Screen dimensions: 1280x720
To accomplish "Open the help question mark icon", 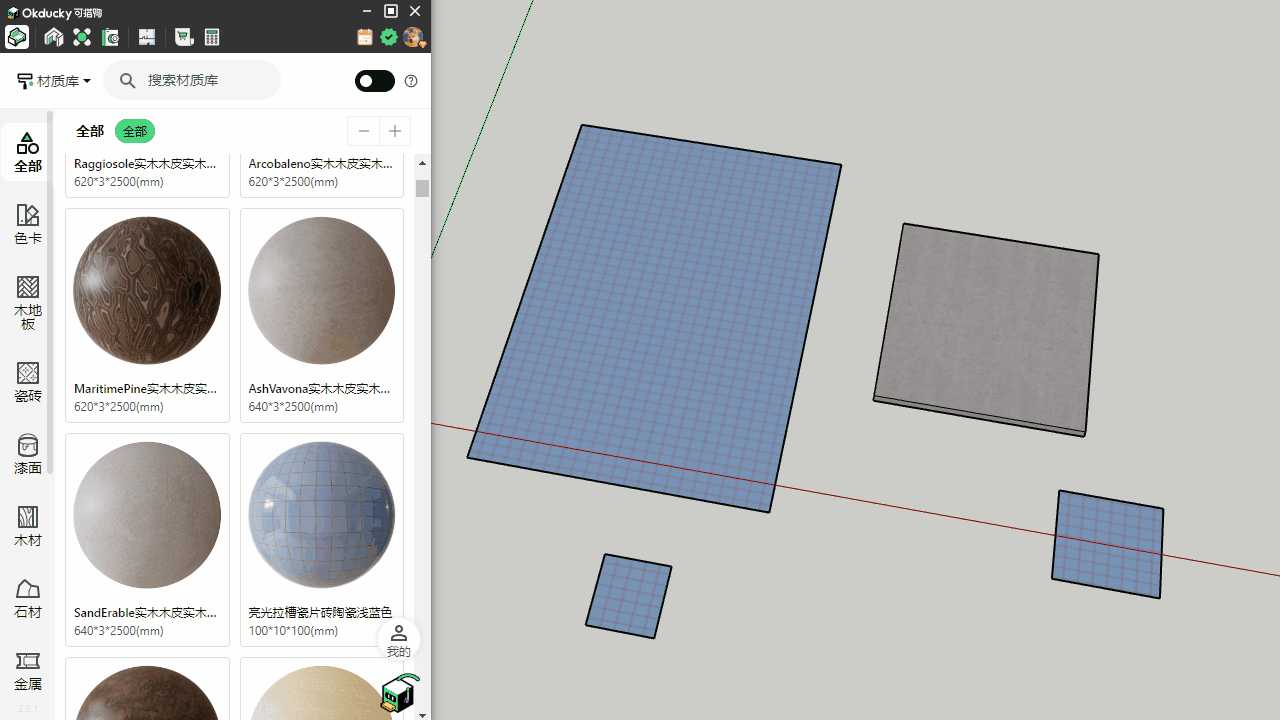I will click(411, 81).
